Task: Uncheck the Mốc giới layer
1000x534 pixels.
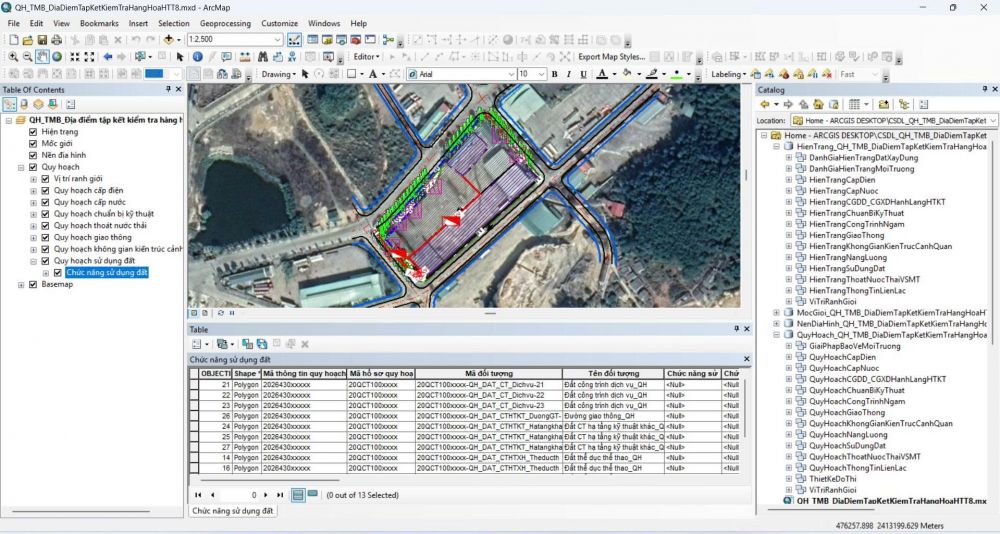Action: click(33, 144)
